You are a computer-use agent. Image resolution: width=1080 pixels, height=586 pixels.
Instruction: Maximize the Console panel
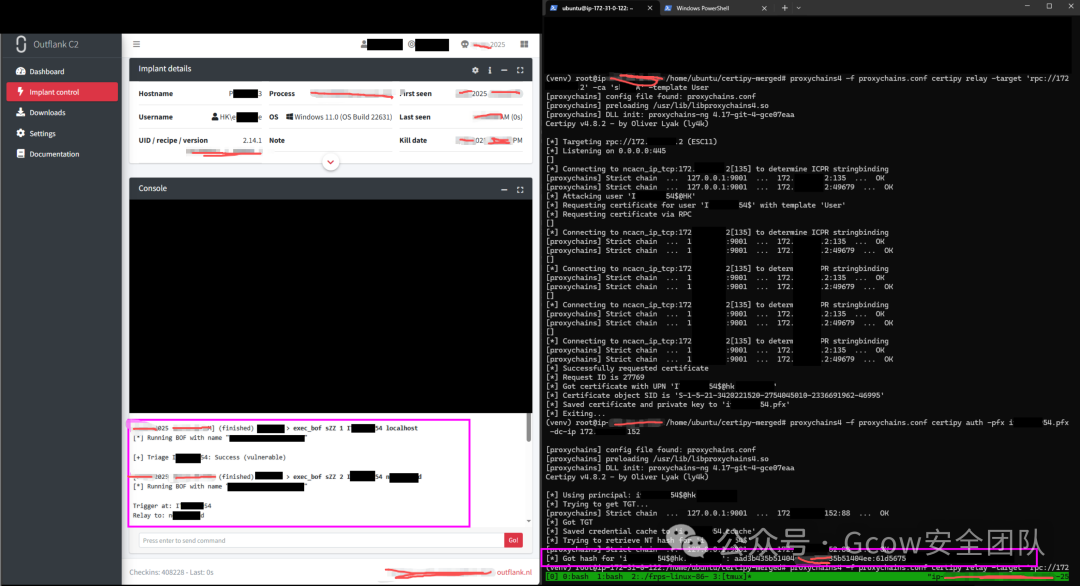pos(520,189)
